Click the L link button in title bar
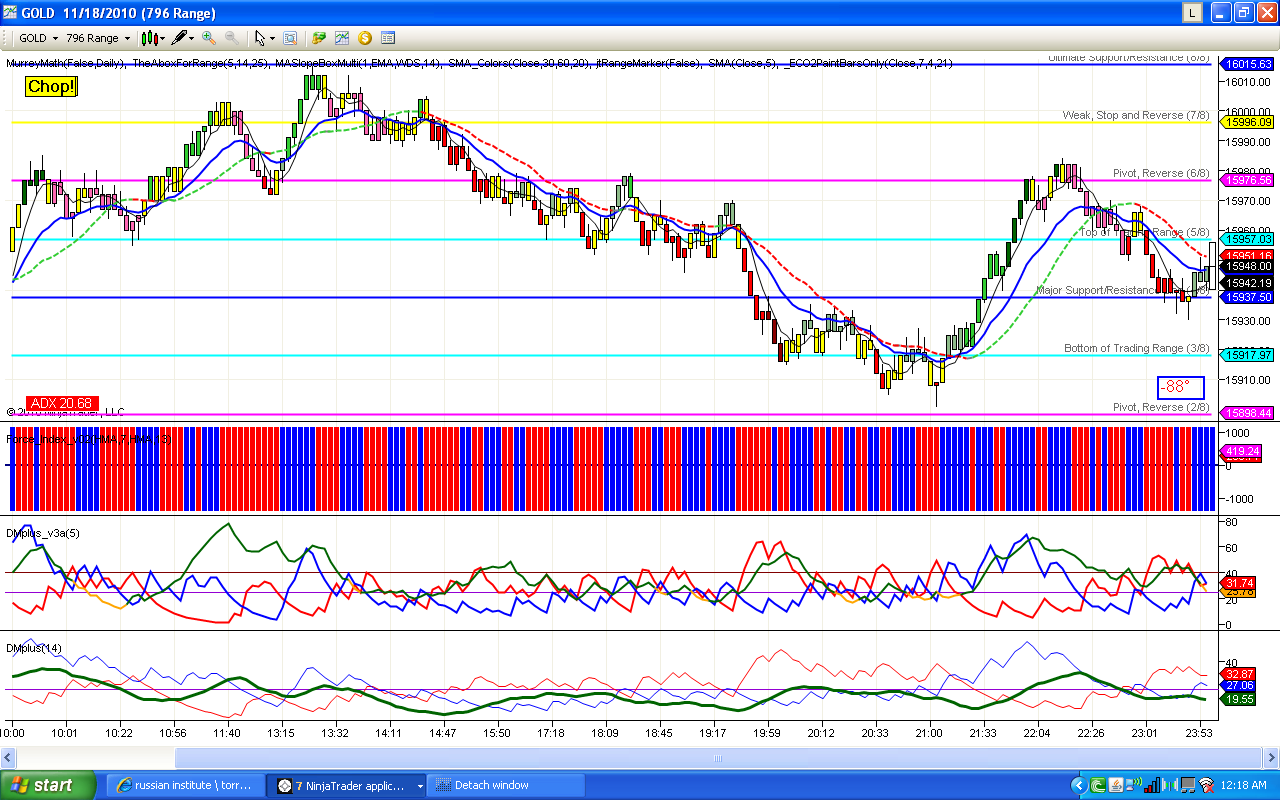The width and height of the screenshot is (1280, 800). point(1192,13)
